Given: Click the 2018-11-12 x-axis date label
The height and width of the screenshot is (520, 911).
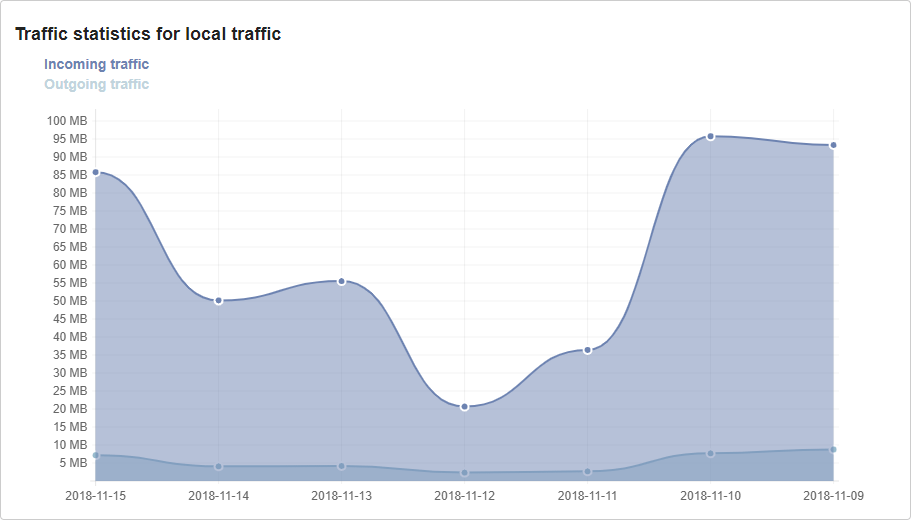Looking at the screenshot, I should tap(464, 495).
